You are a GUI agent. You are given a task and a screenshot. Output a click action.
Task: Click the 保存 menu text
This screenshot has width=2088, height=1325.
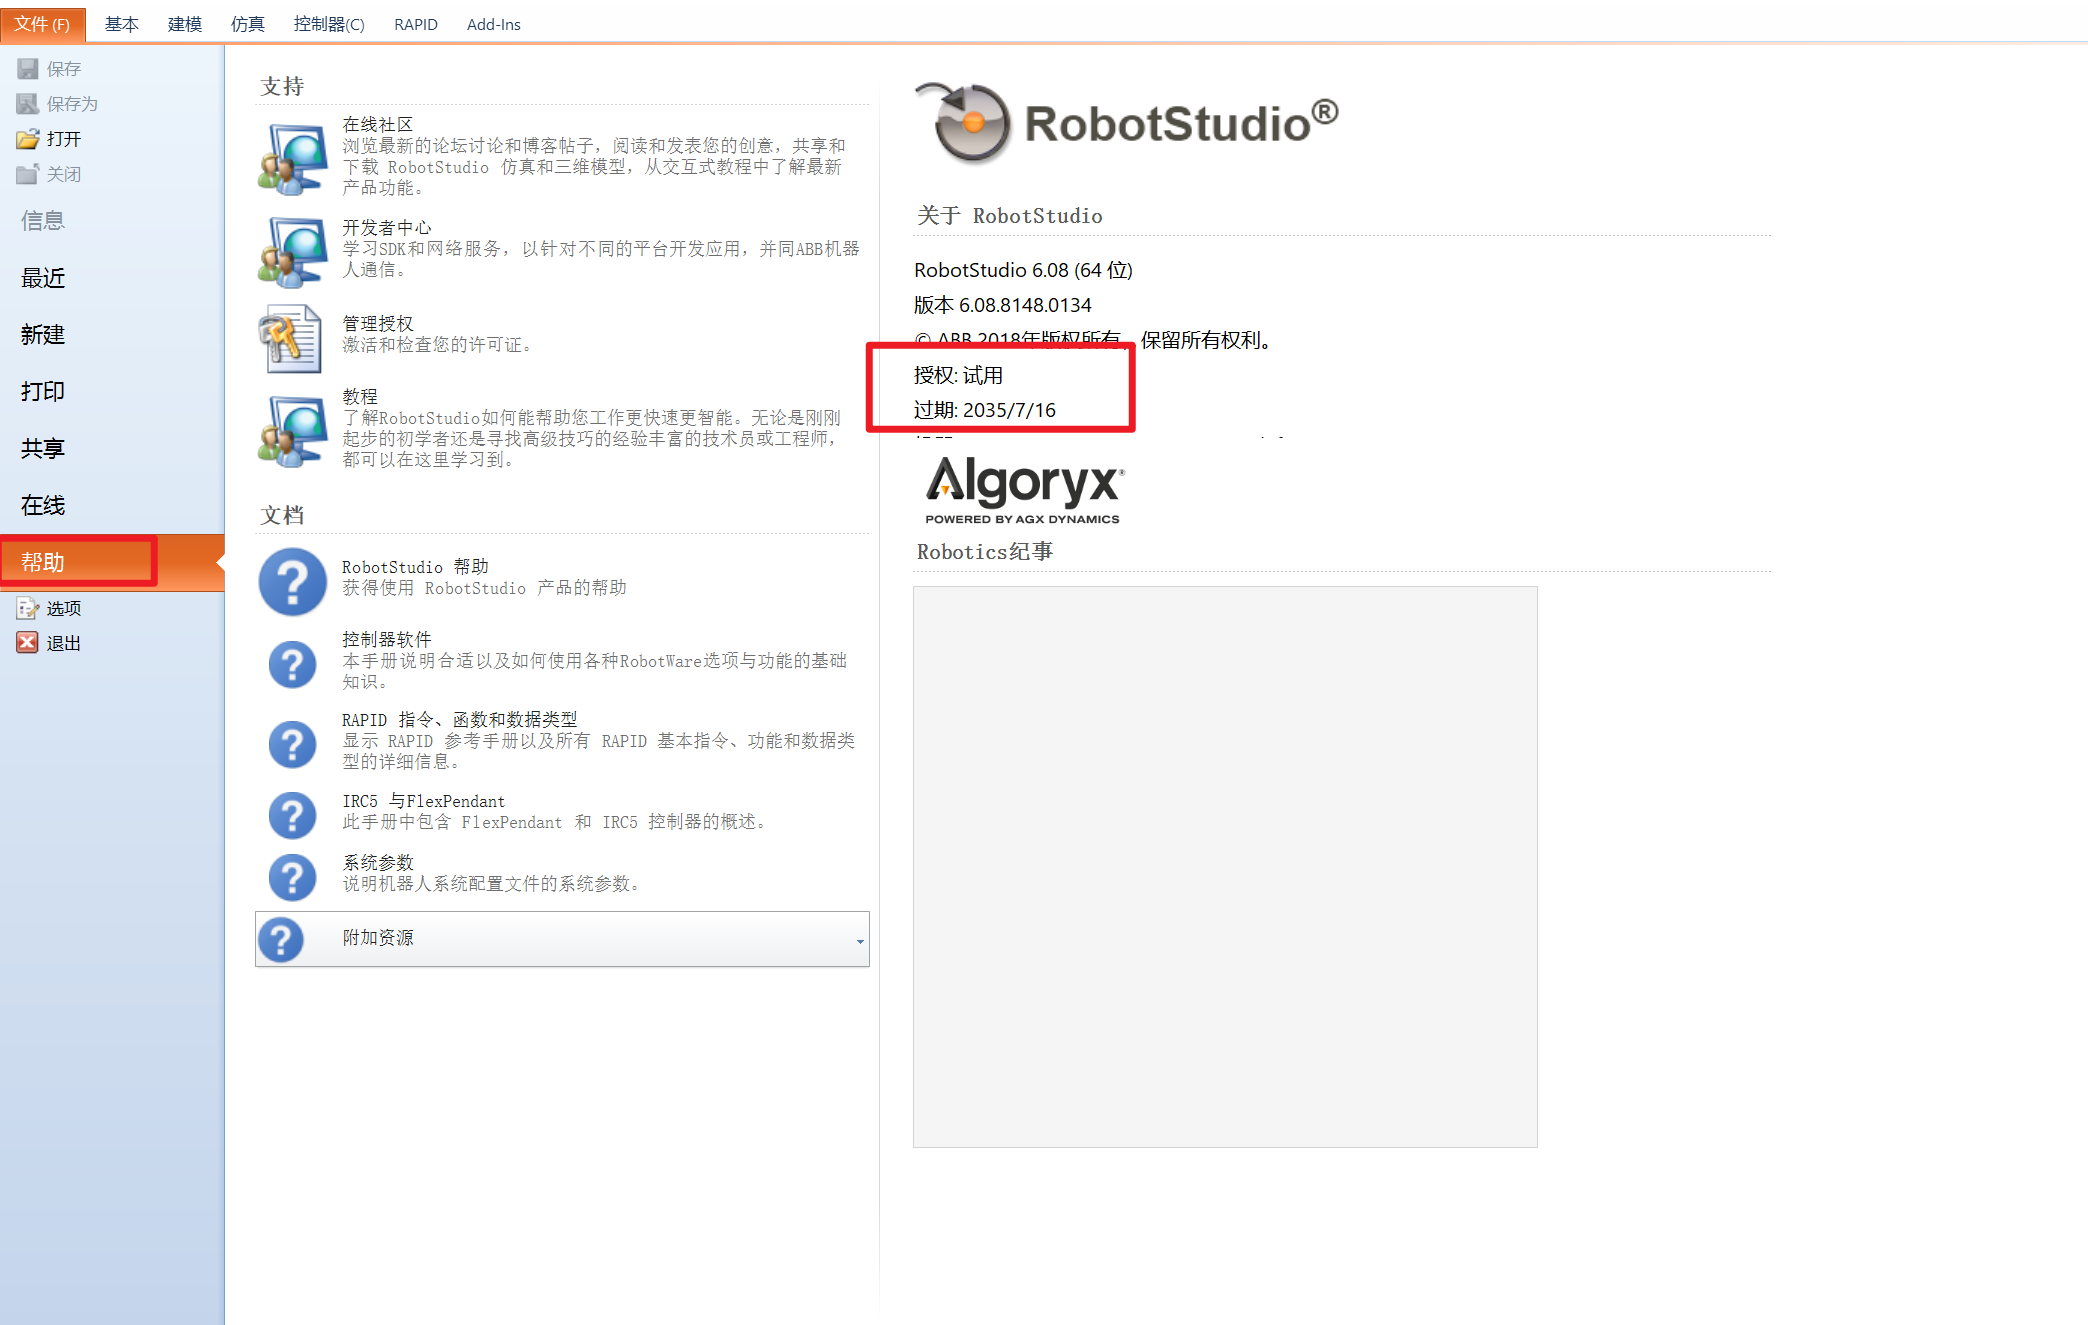pos(64,69)
